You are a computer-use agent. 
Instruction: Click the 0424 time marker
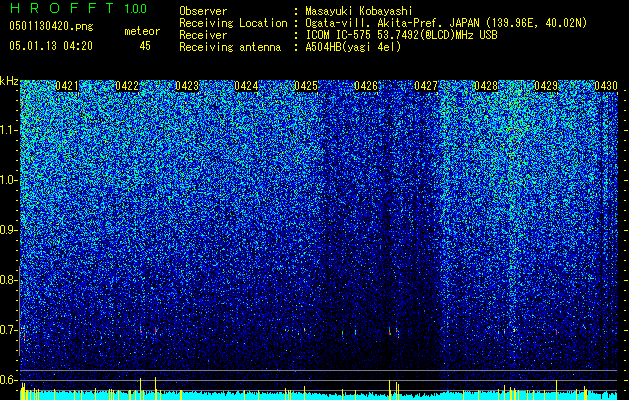(x=246, y=86)
